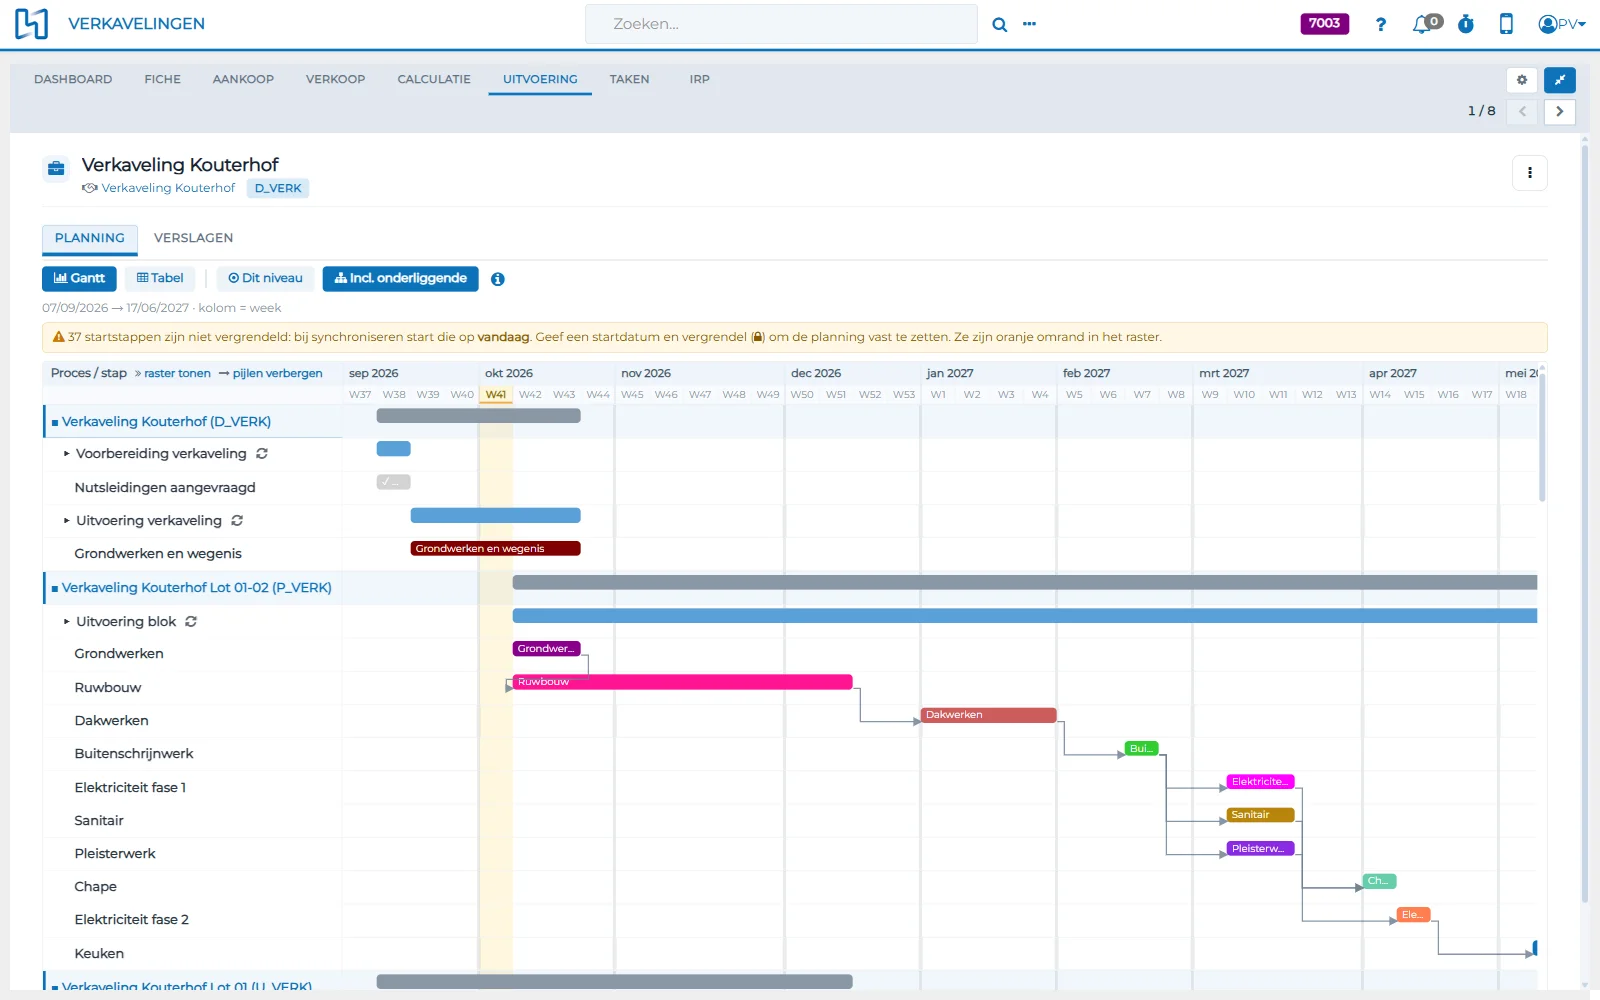
Task: Expand Voorbereiding verkaveling row
Action: point(67,454)
